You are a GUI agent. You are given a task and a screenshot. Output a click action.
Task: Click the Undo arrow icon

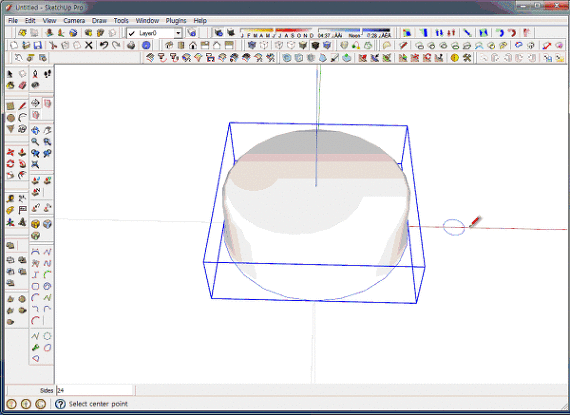click(104, 45)
